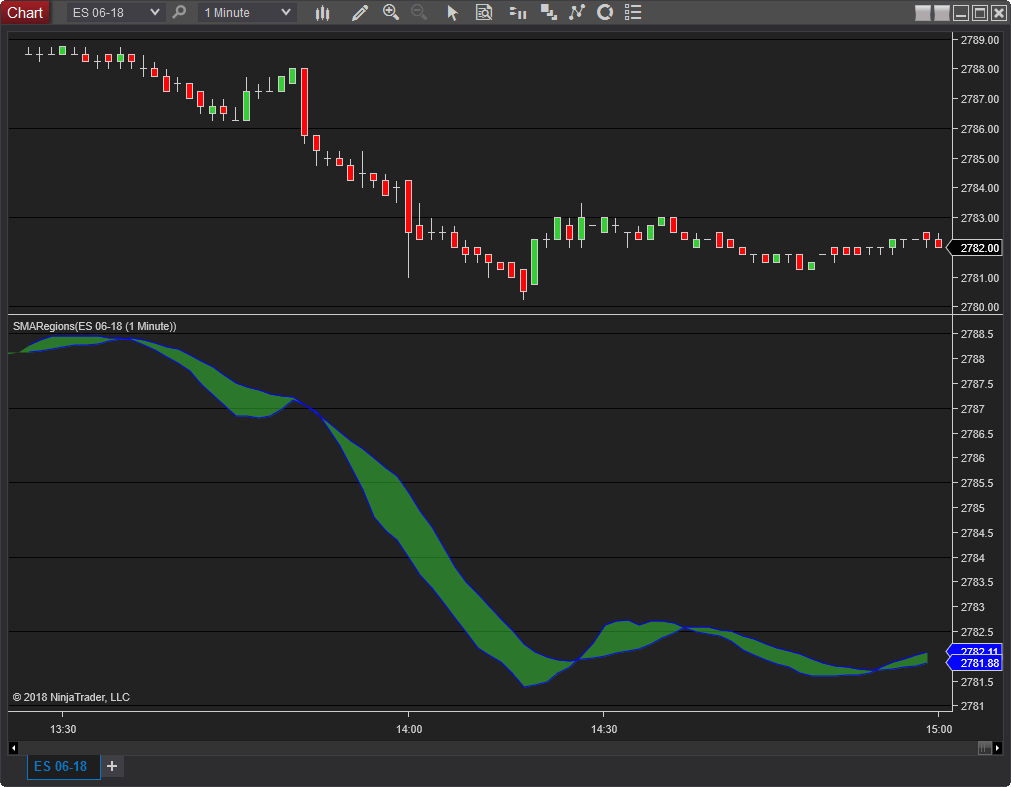
Task: Minimize the chart window
Action: [x=961, y=13]
